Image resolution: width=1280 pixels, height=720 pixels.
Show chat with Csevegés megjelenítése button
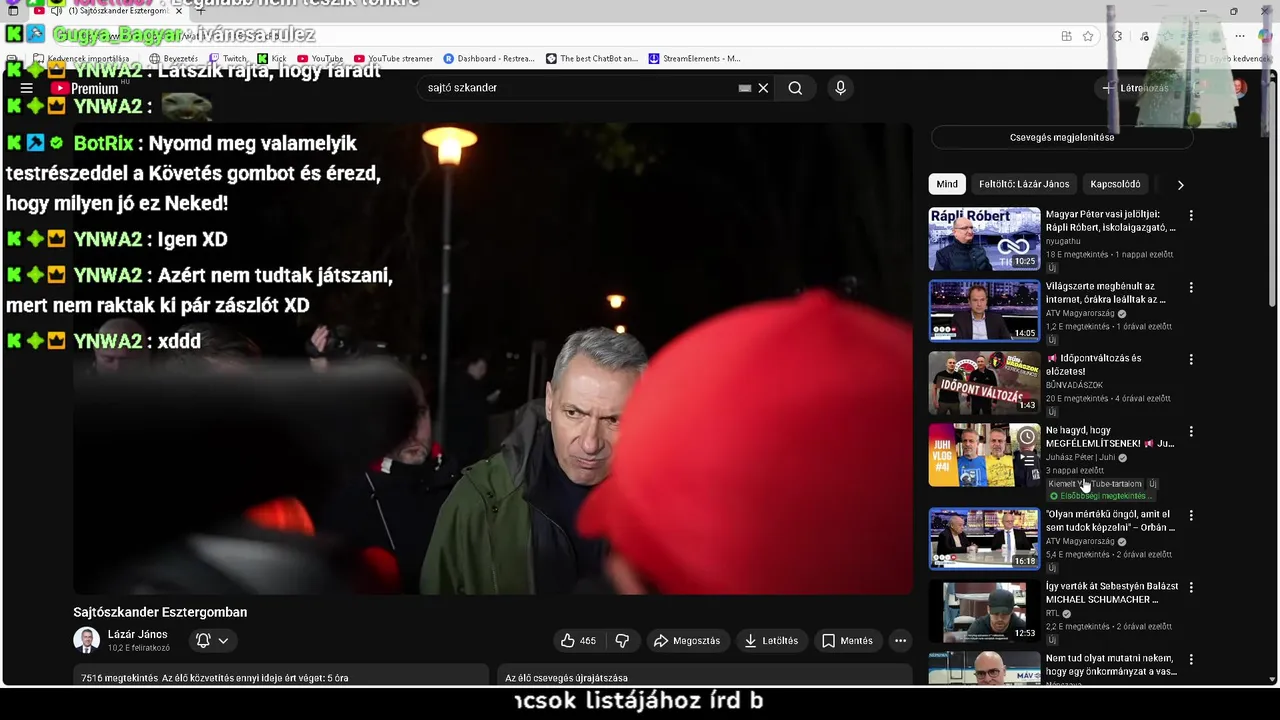click(1062, 137)
